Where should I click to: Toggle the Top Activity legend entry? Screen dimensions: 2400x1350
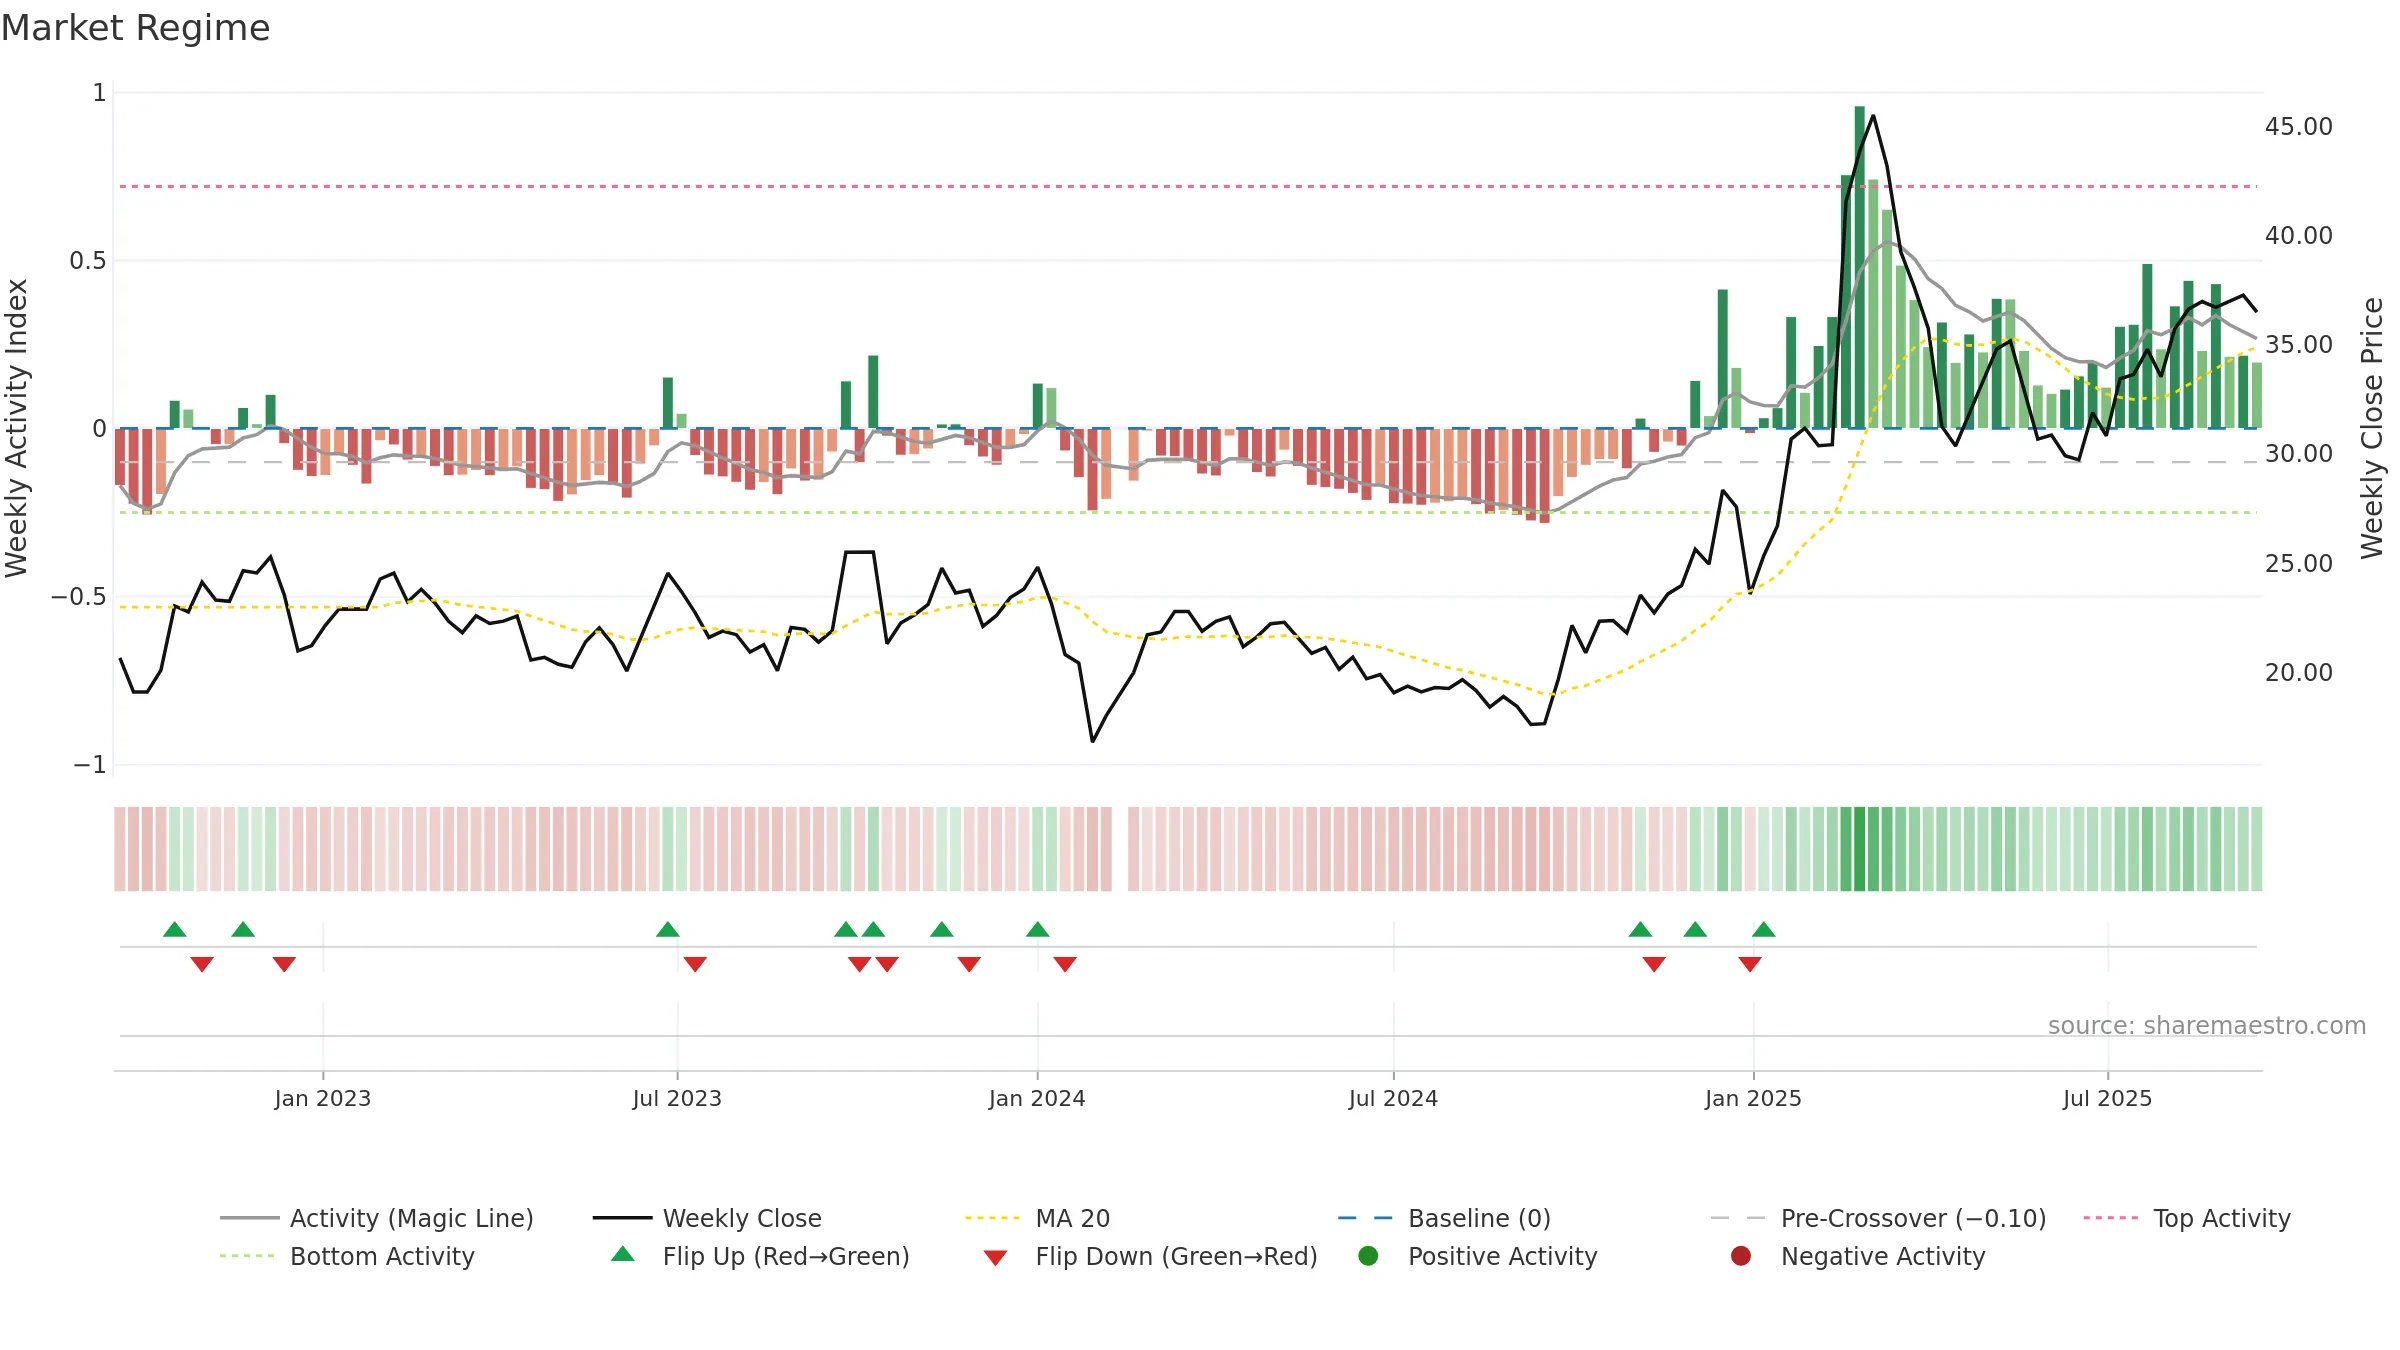click(2187, 1218)
